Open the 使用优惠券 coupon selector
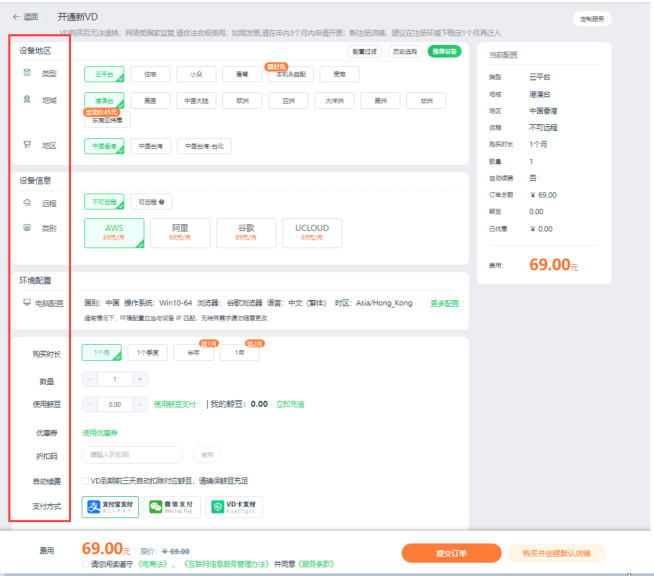Viewport: 654px width, 576px height. pos(100,432)
